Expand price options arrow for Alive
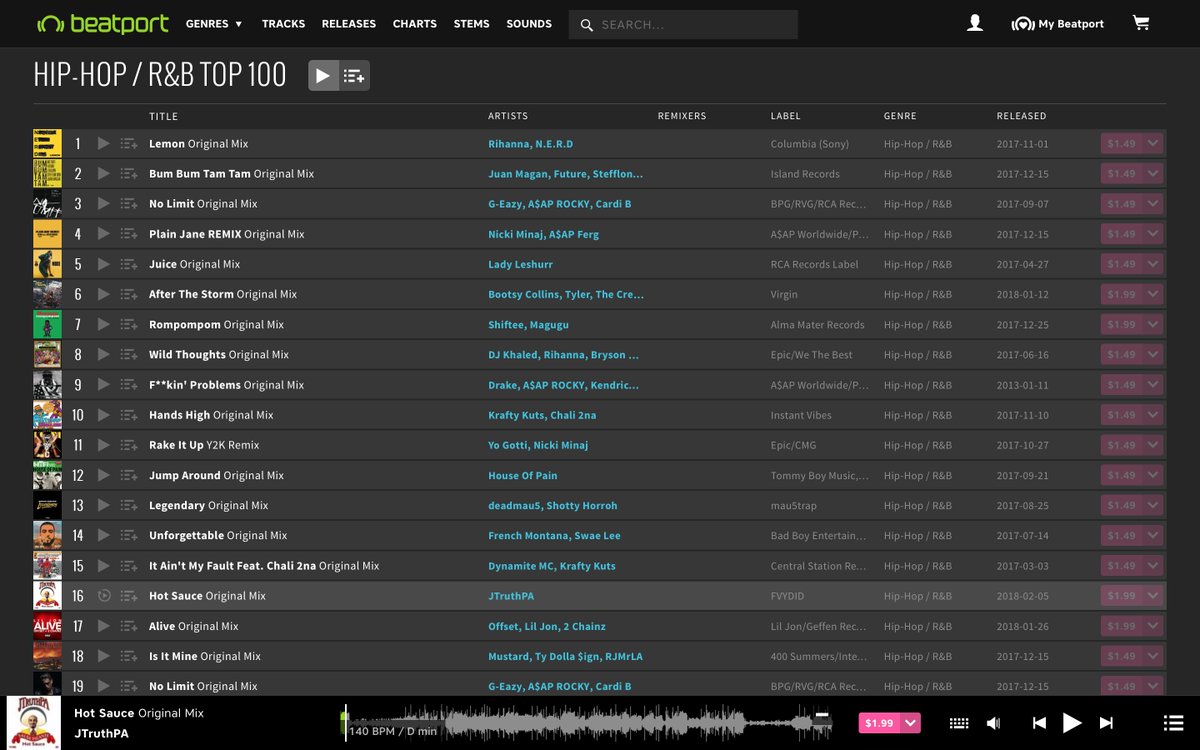 (1153, 626)
